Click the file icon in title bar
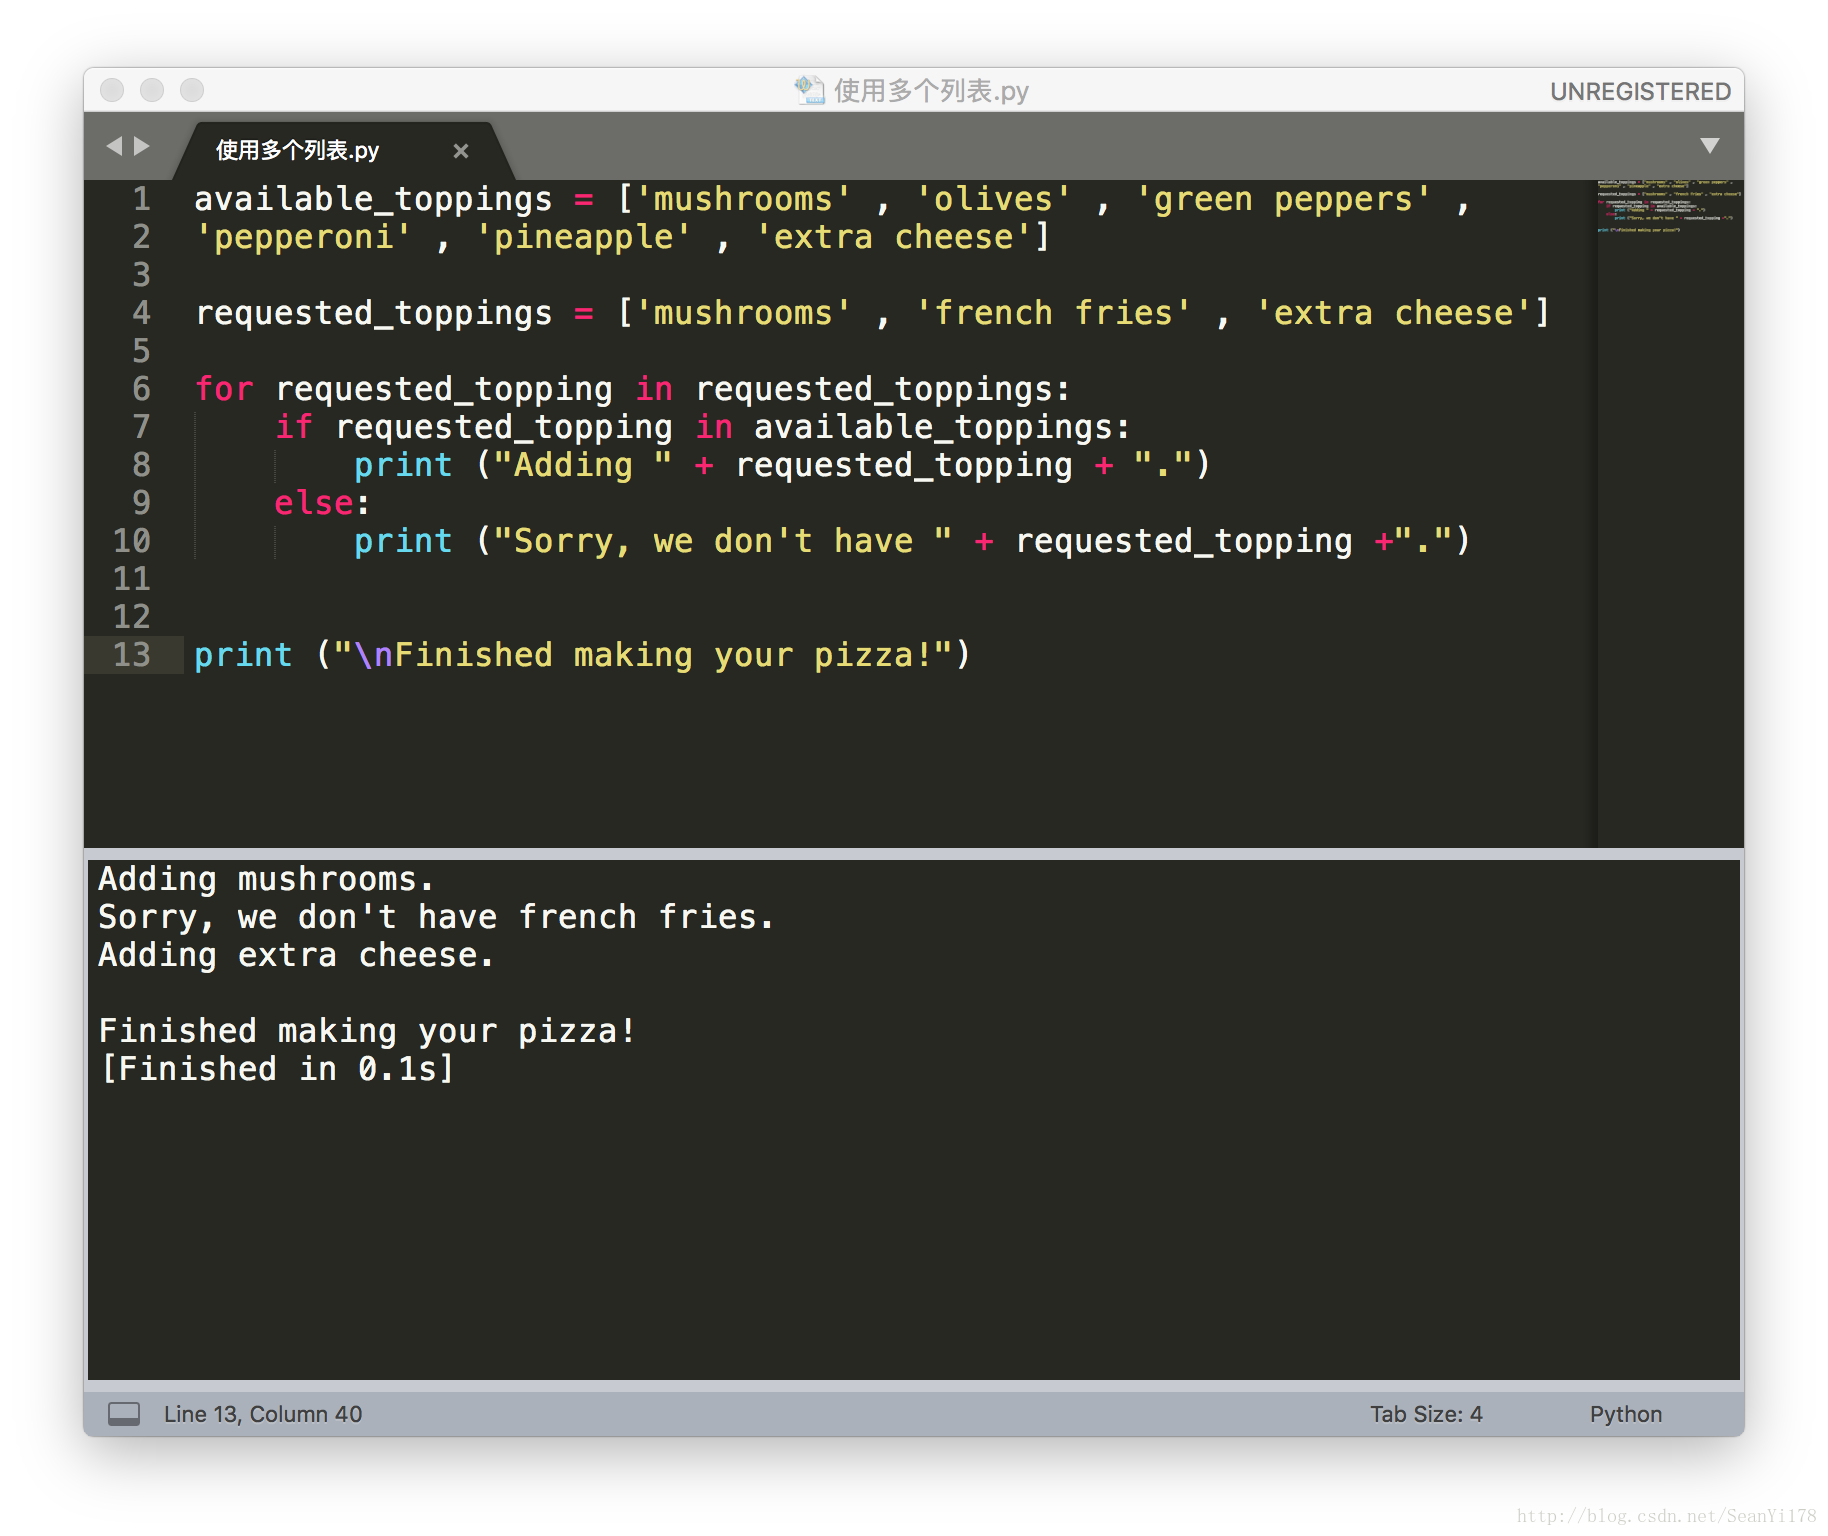Viewport: 1828px width, 1536px height. [809, 90]
